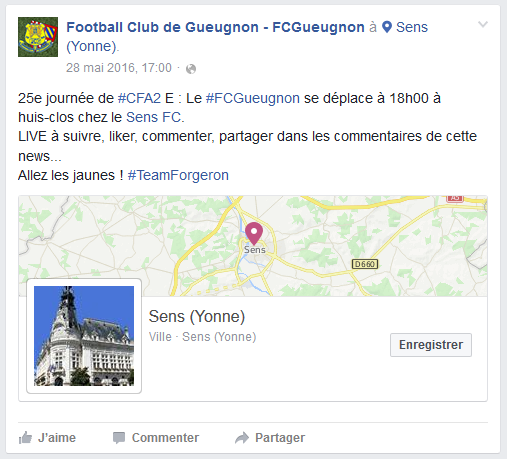507x459 pixels.
Task: Click the Partager arrow icon
Action: pos(242,438)
